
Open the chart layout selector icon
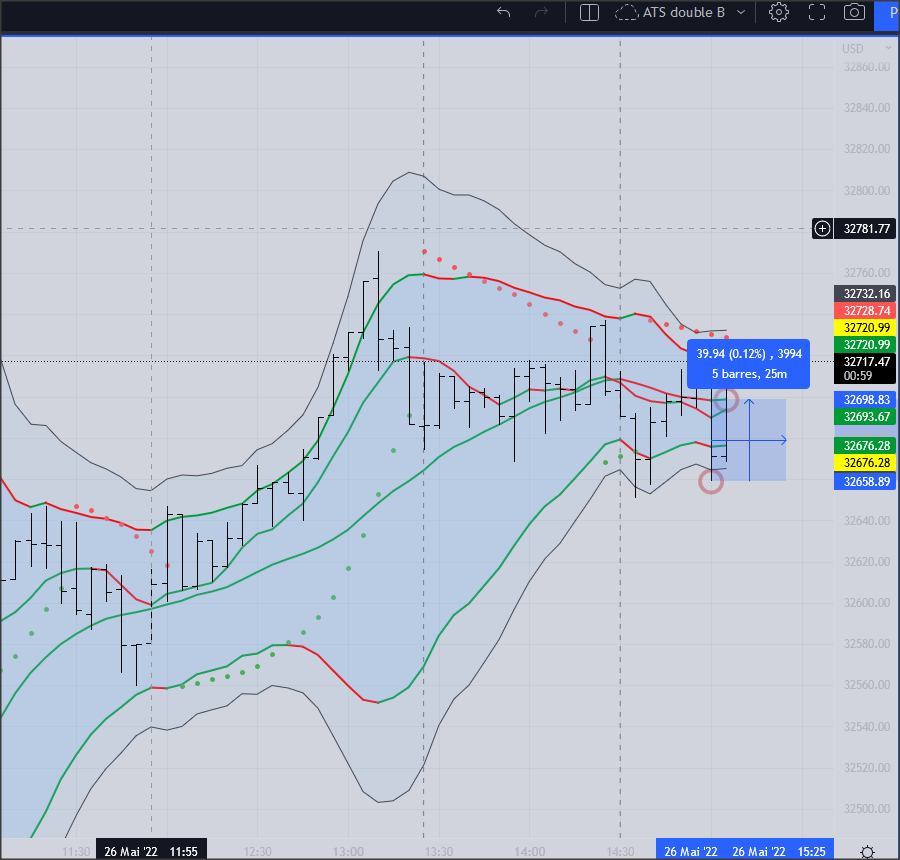(589, 12)
